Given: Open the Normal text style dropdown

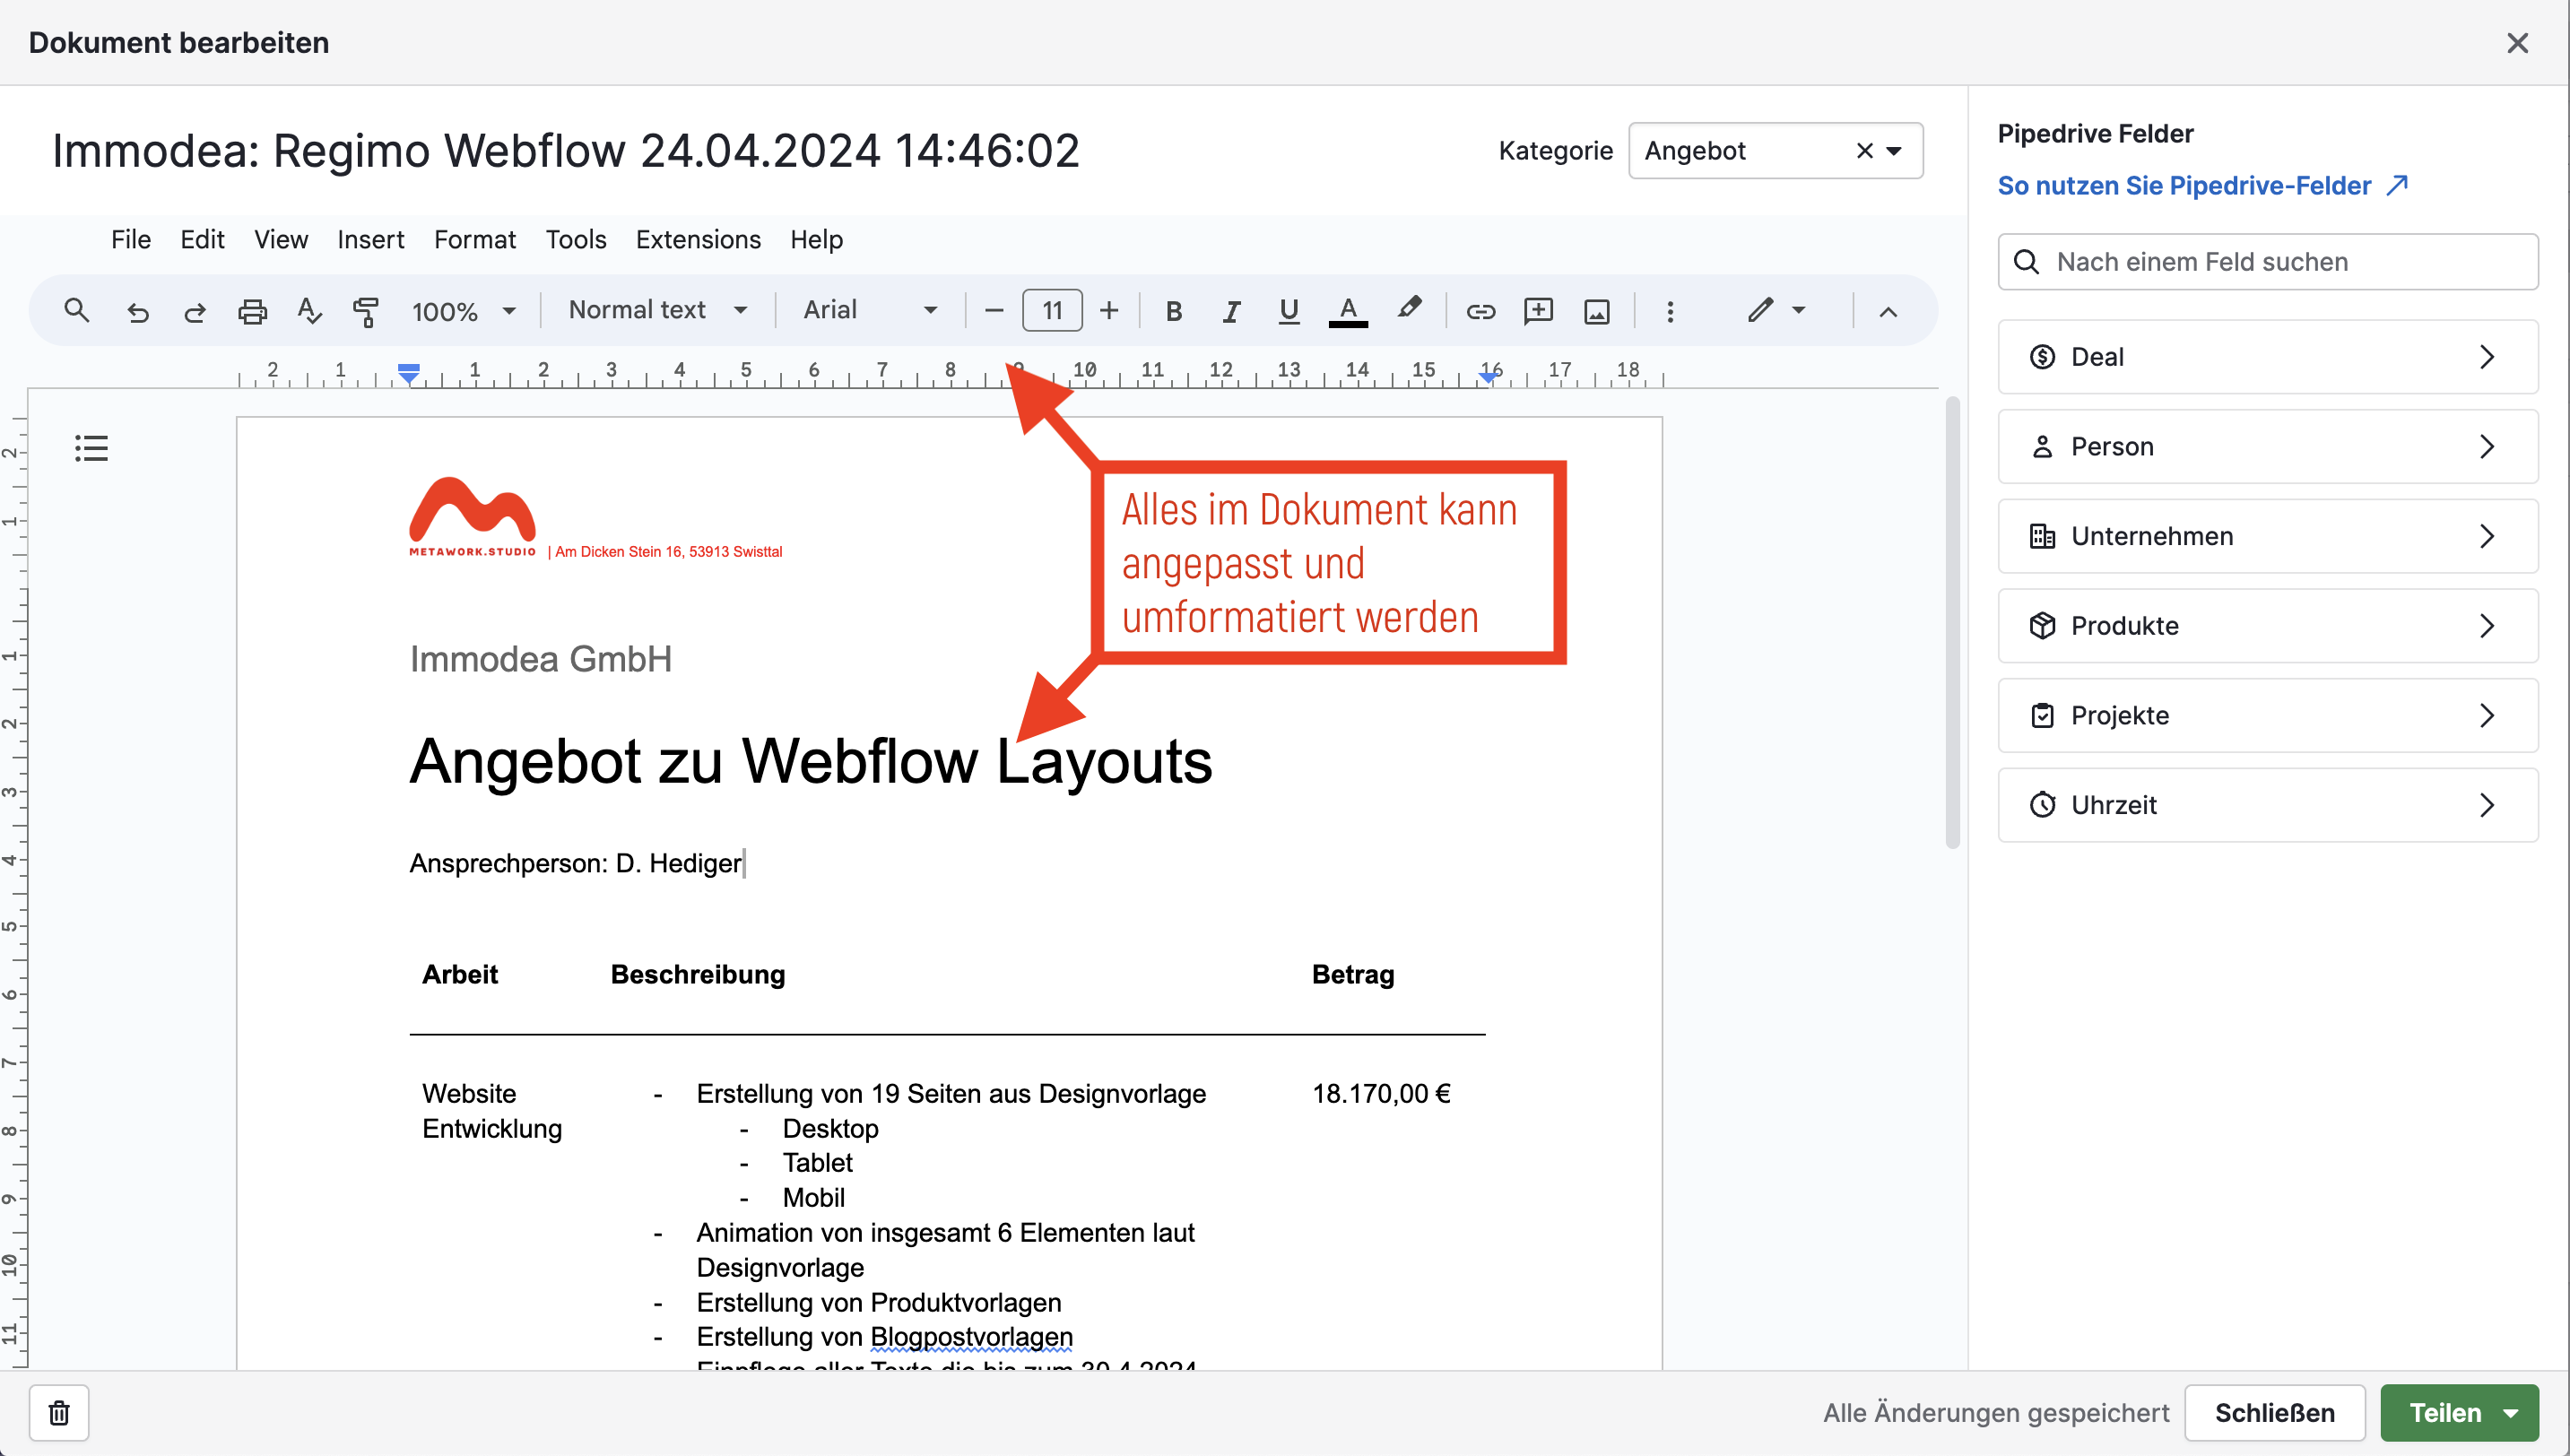Looking at the screenshot, I should click(x=658, y=310).
